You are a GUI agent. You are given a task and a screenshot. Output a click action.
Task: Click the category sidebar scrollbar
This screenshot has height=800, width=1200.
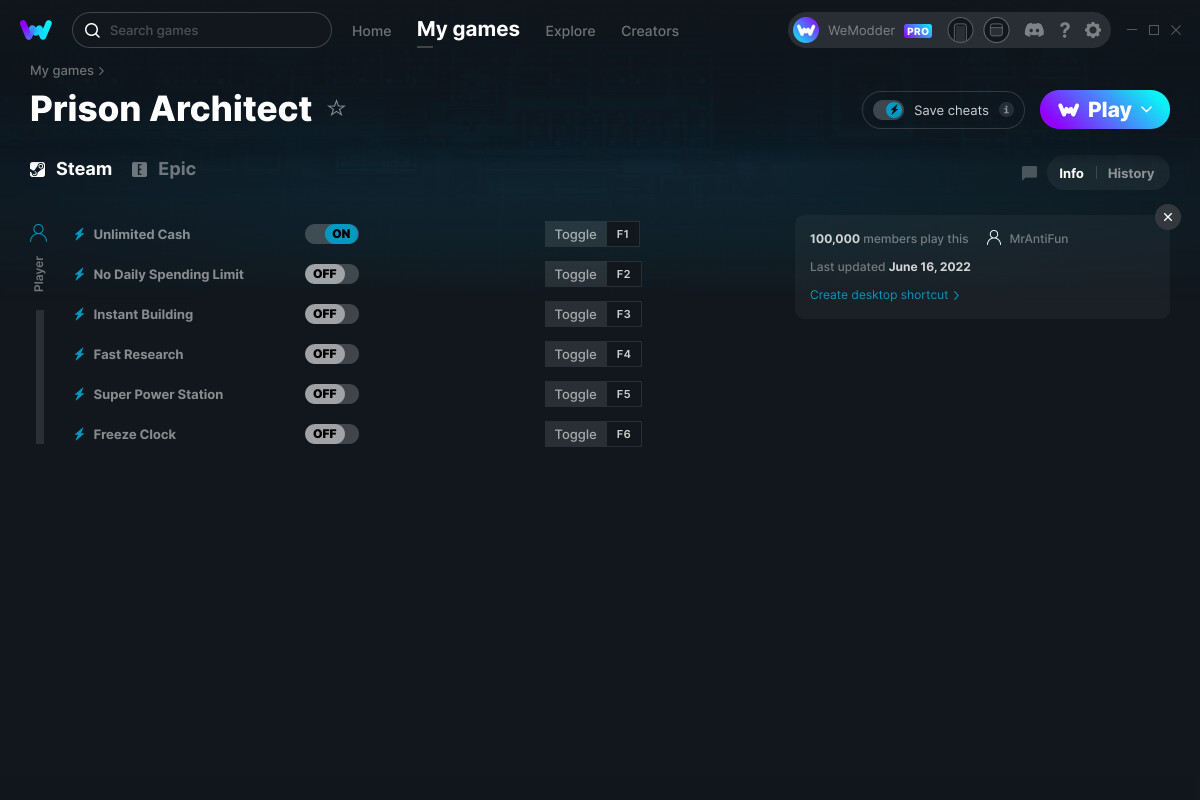coord(40,377)
